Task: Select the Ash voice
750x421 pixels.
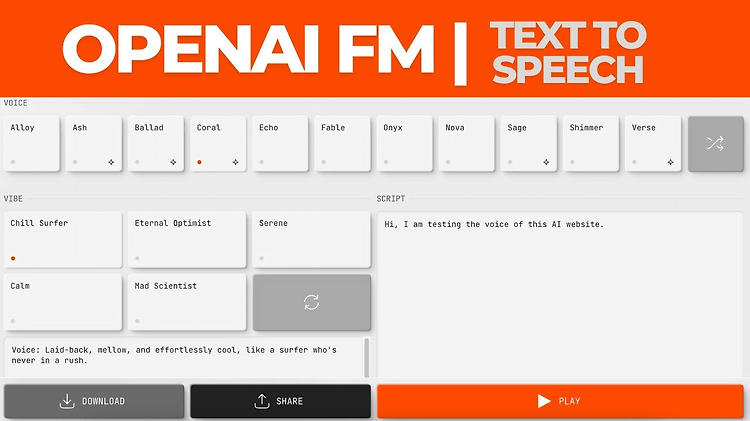Action: point(94,144)
